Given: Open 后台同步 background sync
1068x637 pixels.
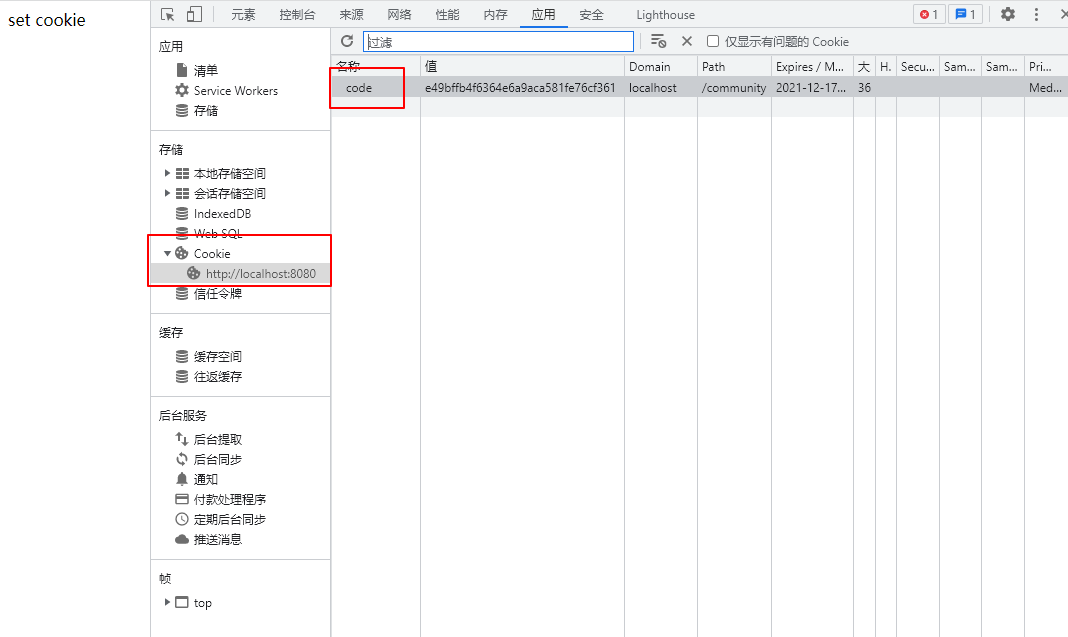Looking at the screenshot, I should tap(218, 459).
